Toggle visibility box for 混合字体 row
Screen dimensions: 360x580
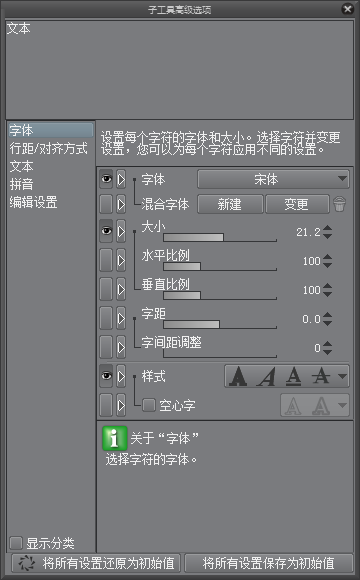(106, 204)
